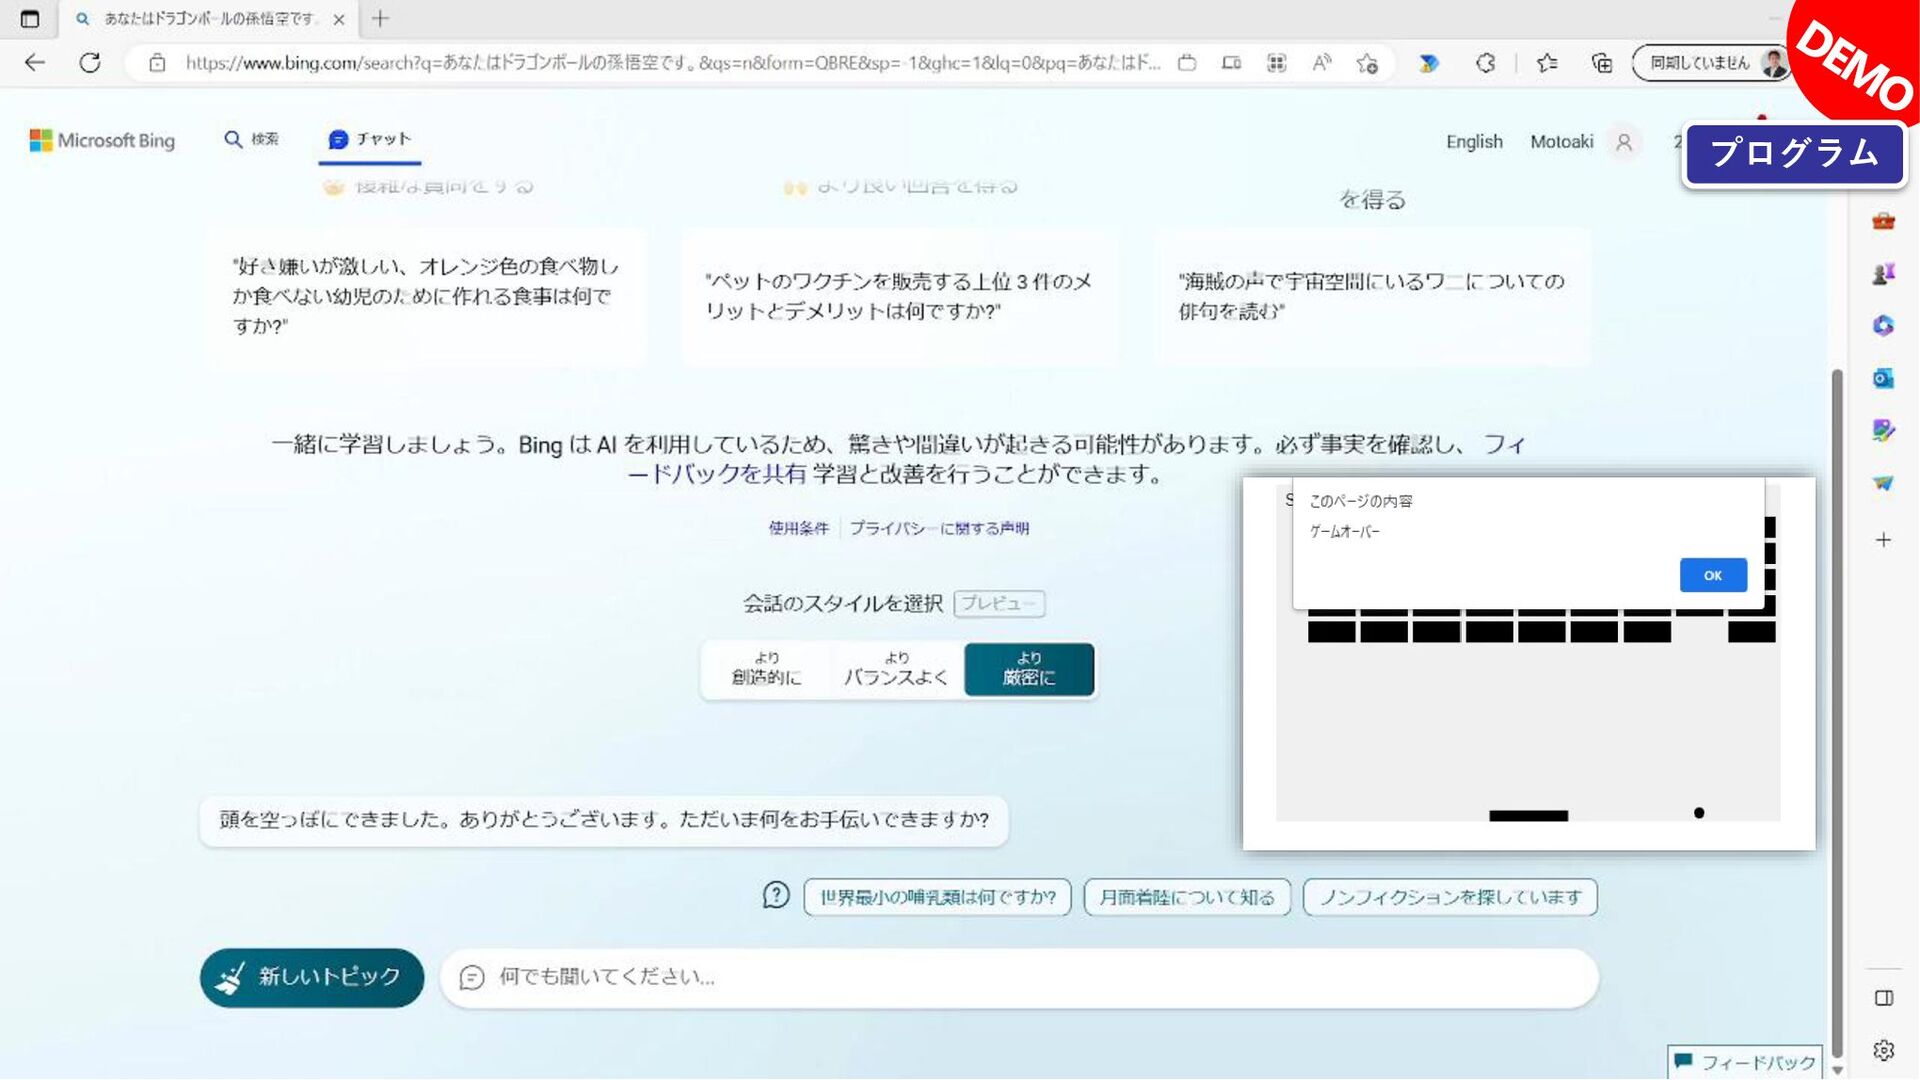Open the 使用条件 link
The width and height of the screenshot is (1920, 1080).
coord(798,528)
